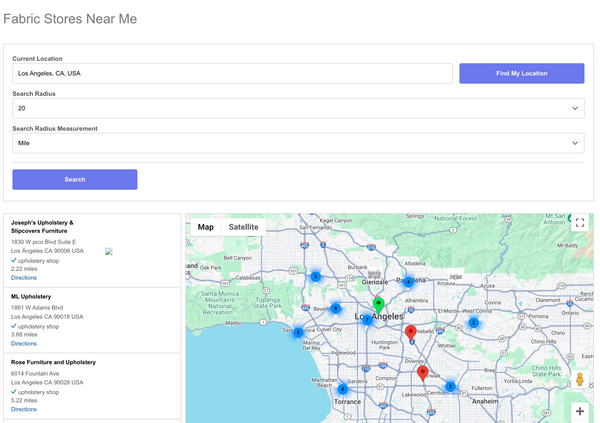Click the Search button

(75, 179)
